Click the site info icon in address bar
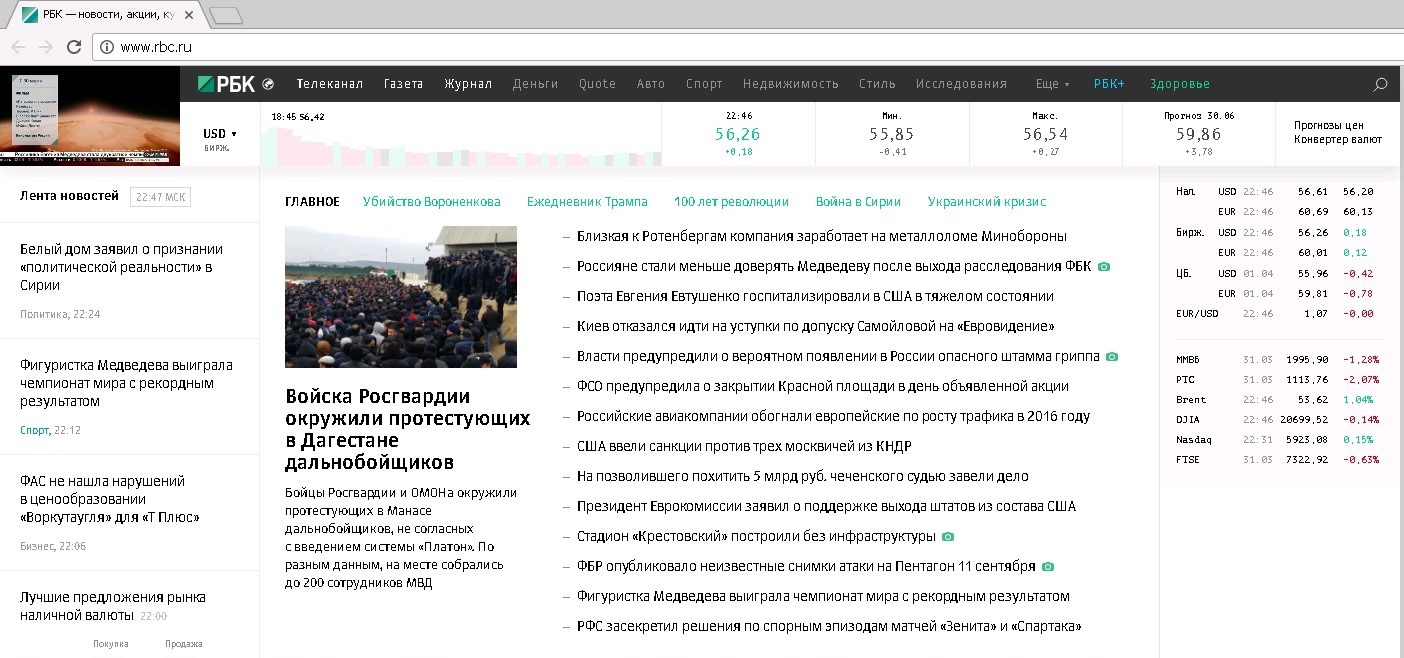The image size is (1404, 658). (x=105, y=47)
